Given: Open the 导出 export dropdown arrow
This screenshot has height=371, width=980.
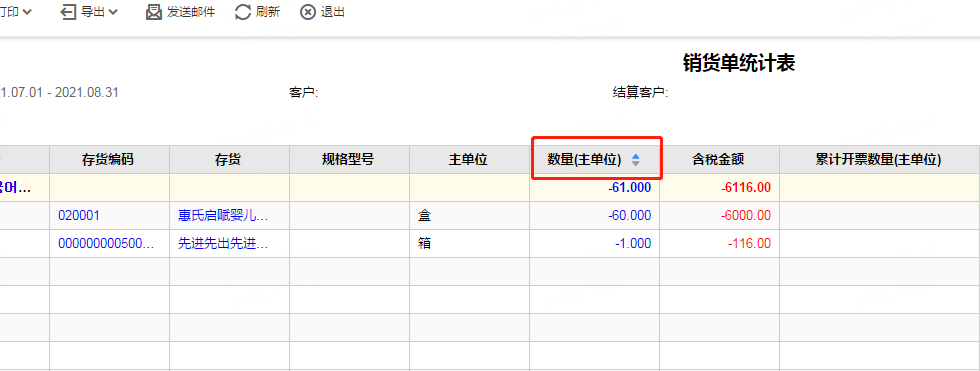Looking at the screenshot, I should 113,12.
